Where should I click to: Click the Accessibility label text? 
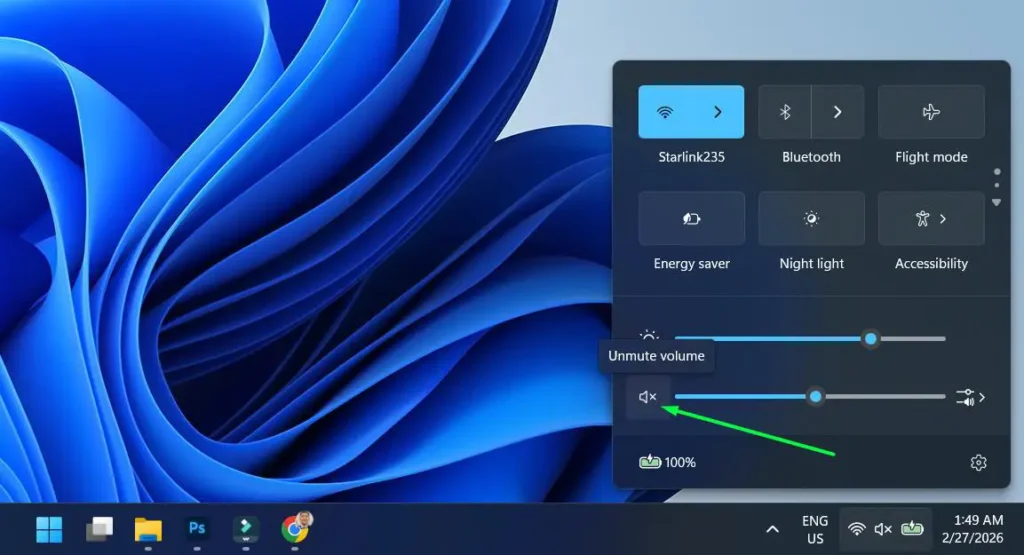tap(931, 264)
